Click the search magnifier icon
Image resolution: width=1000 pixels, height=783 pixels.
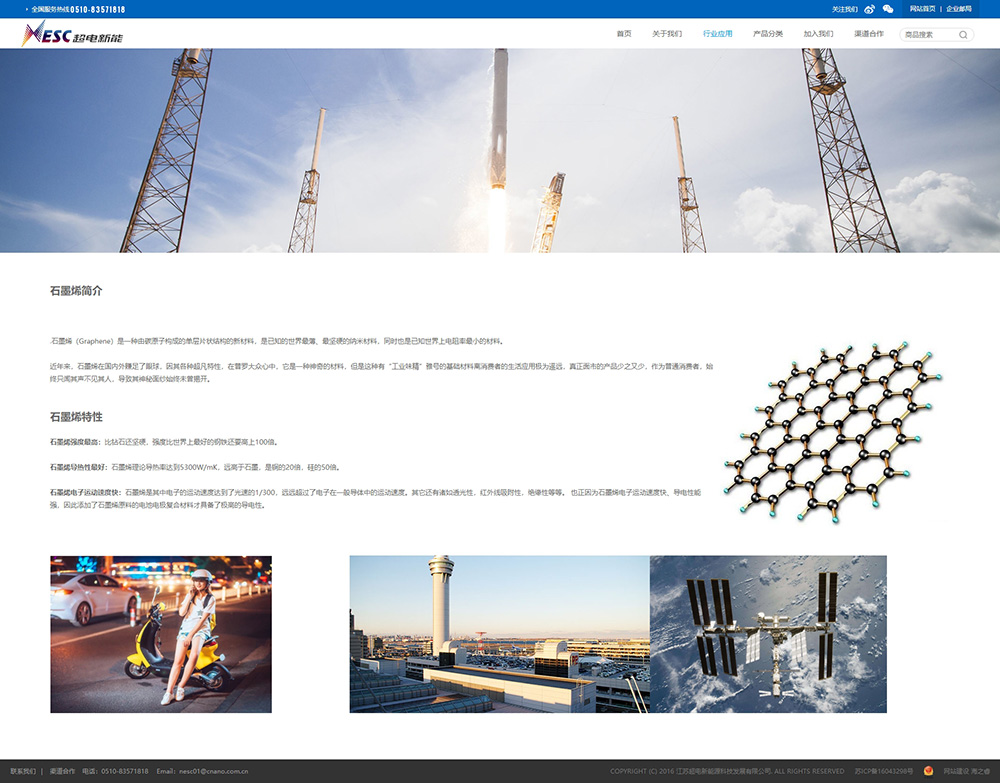pos(963,34)
